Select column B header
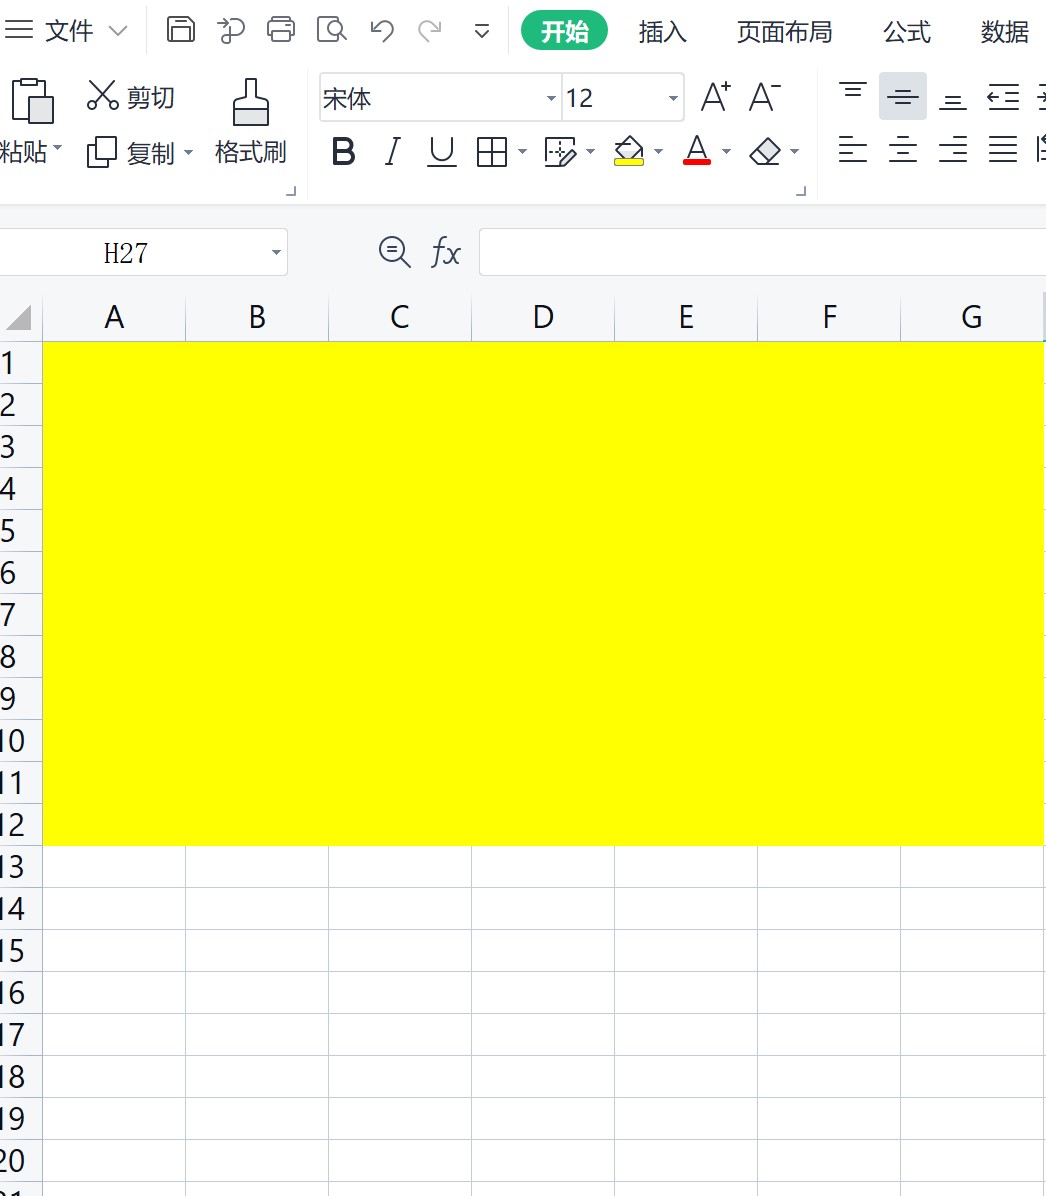 257,317
